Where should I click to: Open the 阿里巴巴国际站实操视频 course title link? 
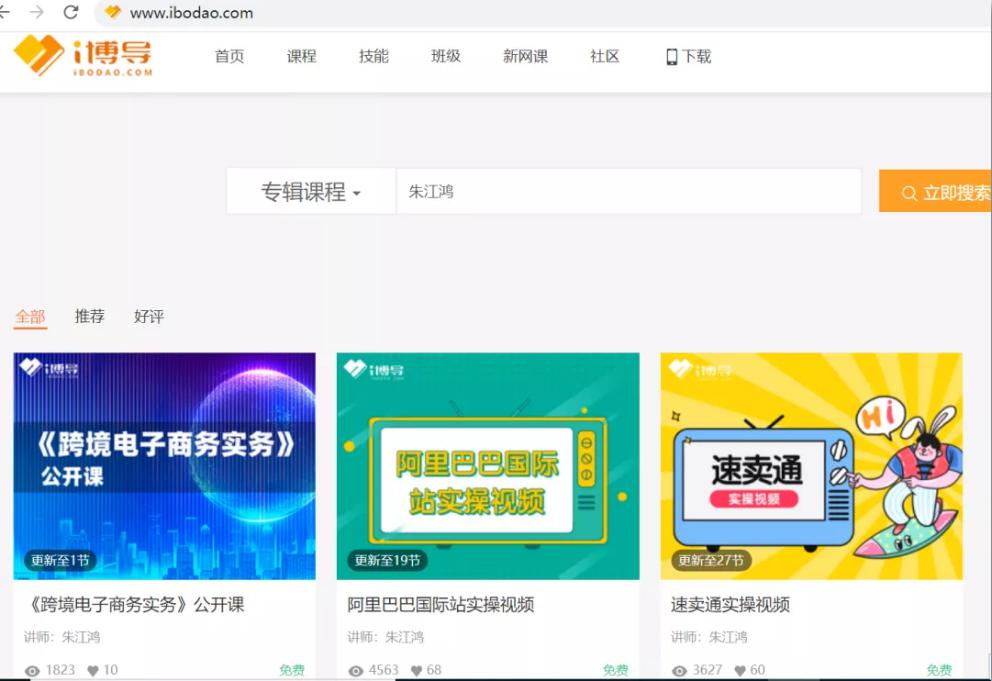click(x=440, y=604)
